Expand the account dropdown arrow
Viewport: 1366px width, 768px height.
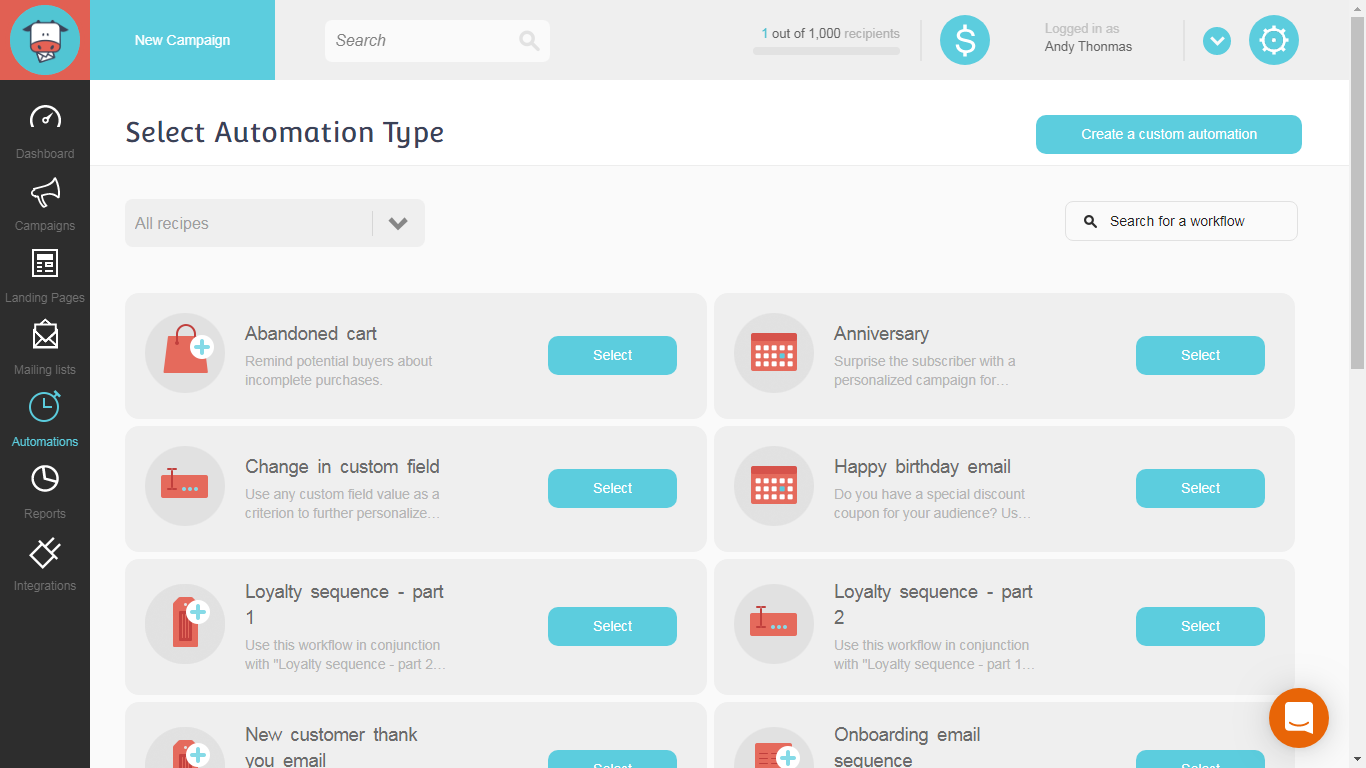pyautogui.click(x=1216, y=41)
